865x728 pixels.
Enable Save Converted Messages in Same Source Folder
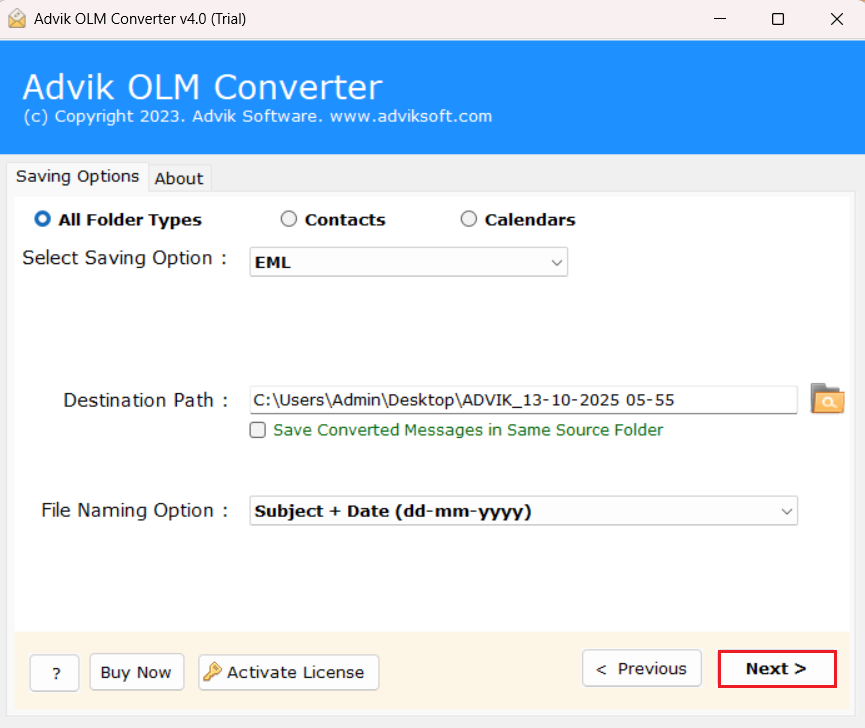tap(258, 430)
